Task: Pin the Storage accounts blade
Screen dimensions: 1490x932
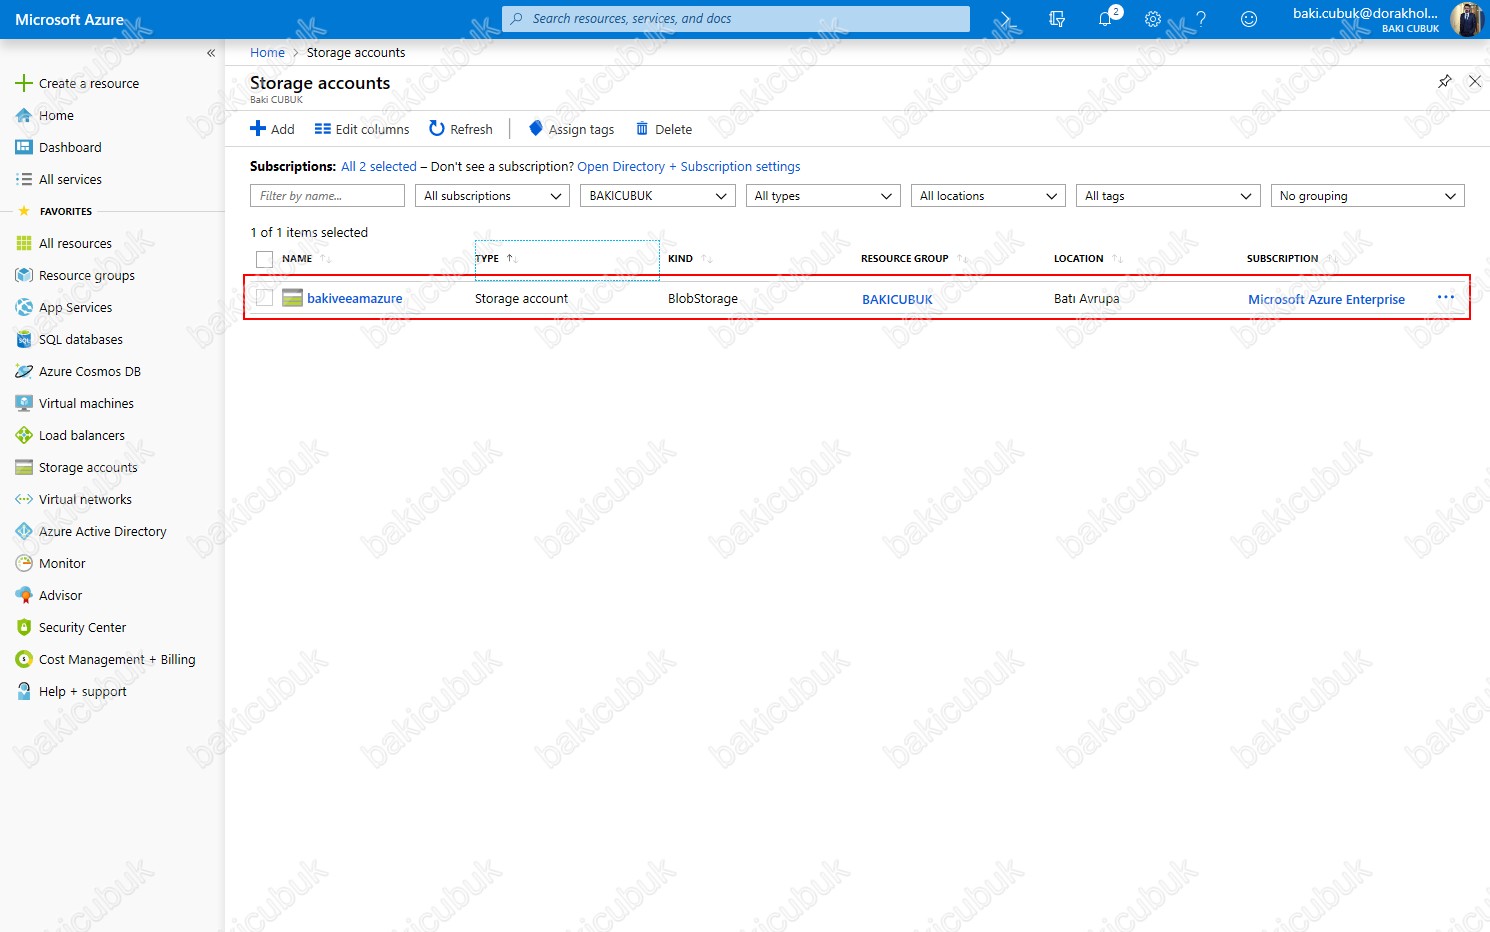Action: 1445,81
